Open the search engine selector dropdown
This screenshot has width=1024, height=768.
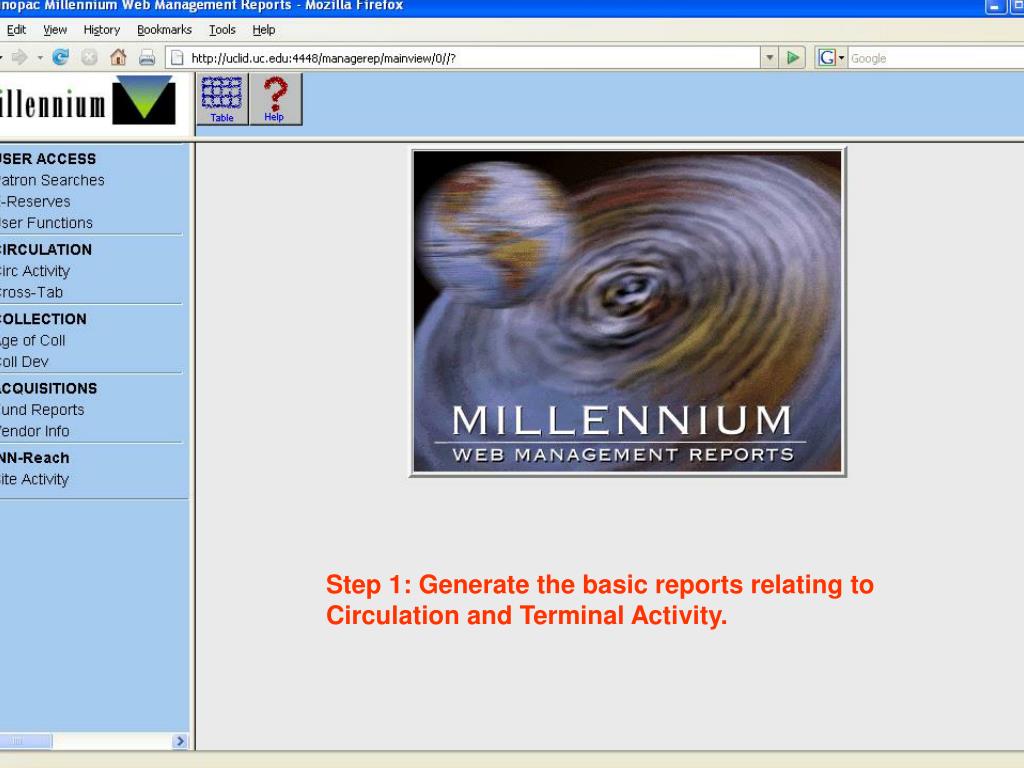tap(841, 58)
